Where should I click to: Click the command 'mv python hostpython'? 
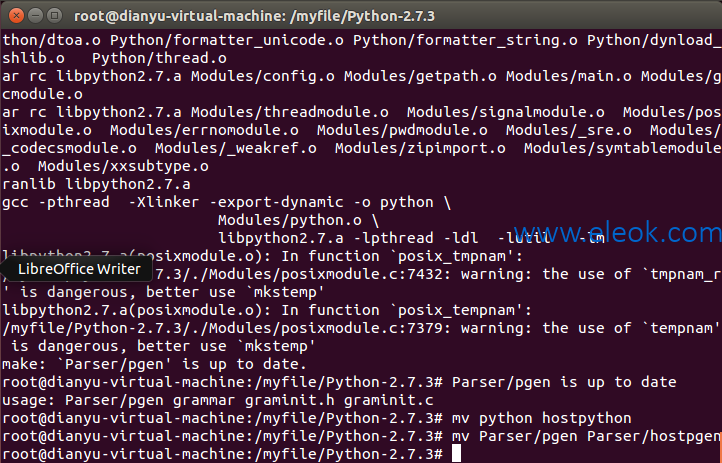[542, 418]
